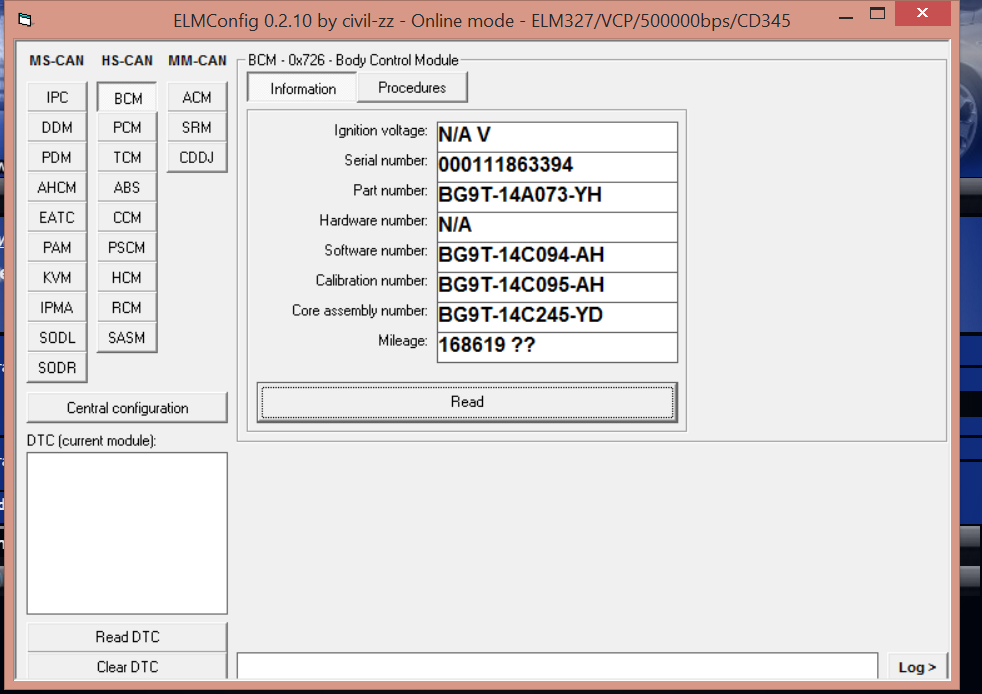Choose the ACM module under MM-CAN
This screenshot has width=982, height=694.
(x=197, y=97)
